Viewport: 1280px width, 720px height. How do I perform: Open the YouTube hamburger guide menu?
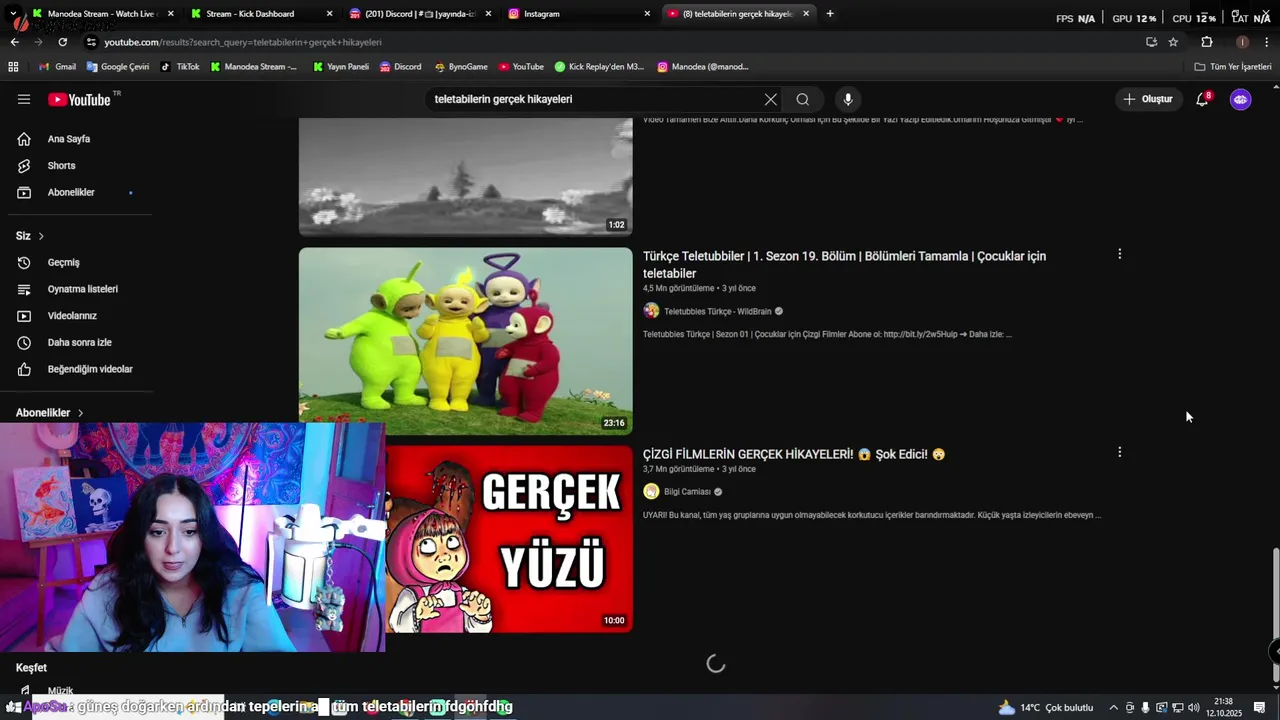(24, 99)
